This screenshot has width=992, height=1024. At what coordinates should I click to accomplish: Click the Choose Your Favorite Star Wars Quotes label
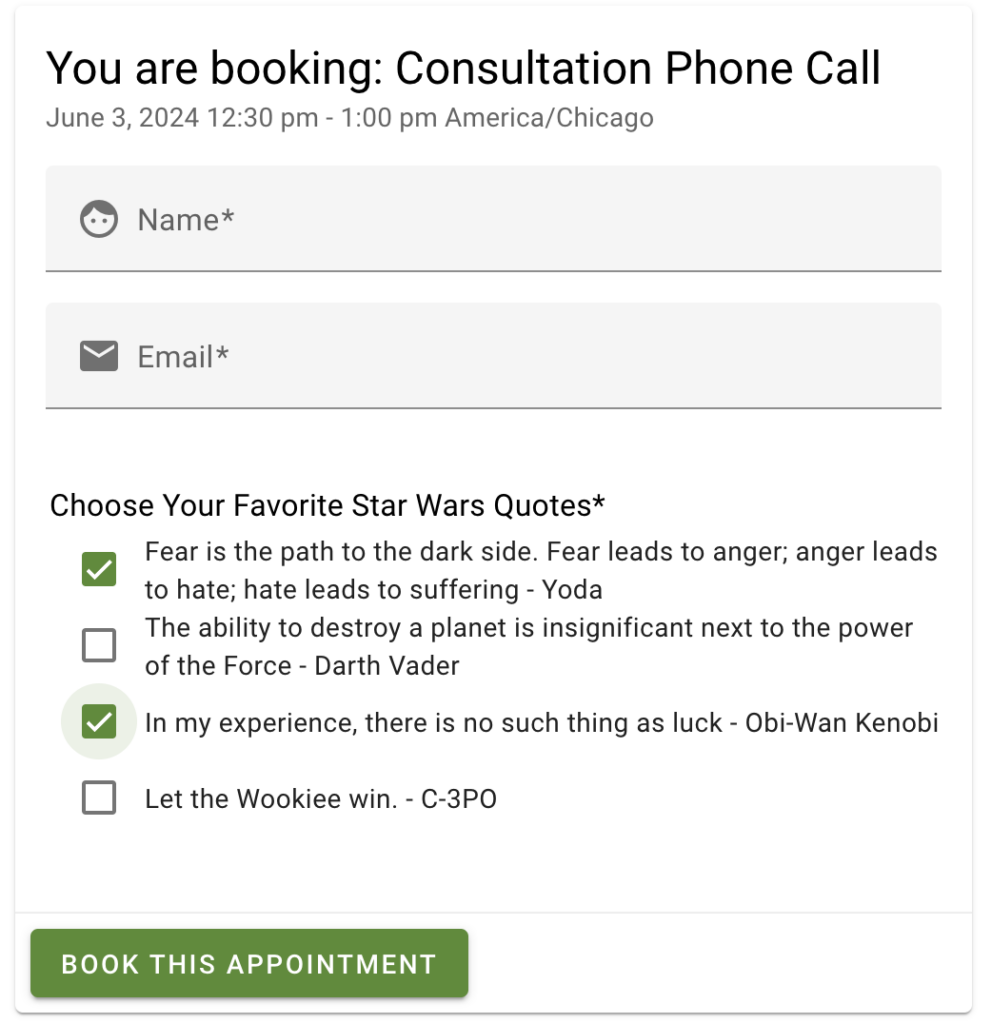point(326,506)
